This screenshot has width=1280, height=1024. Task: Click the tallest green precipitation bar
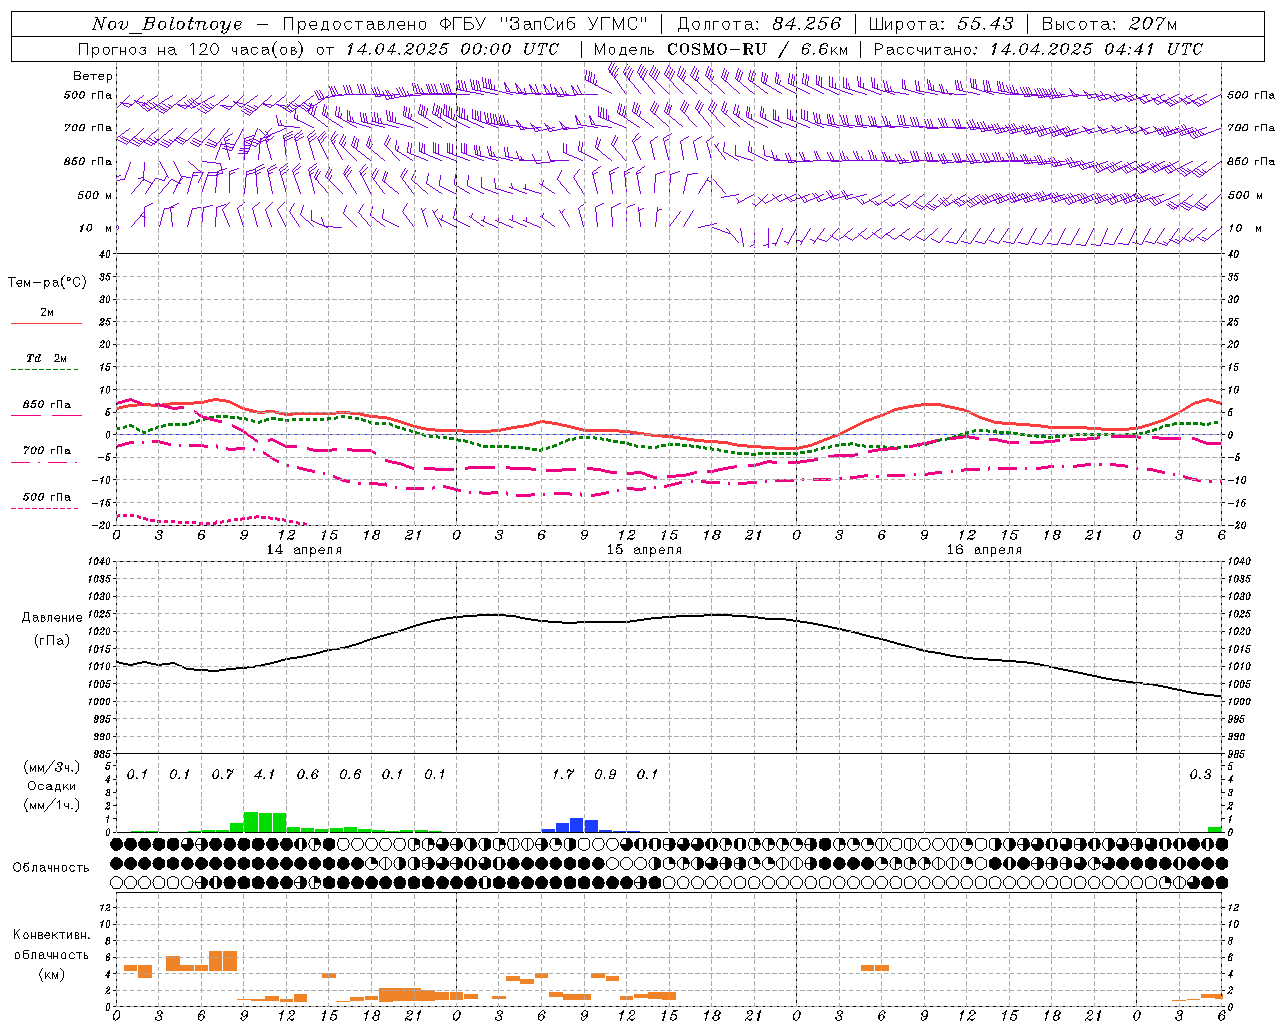click(251, 822)
